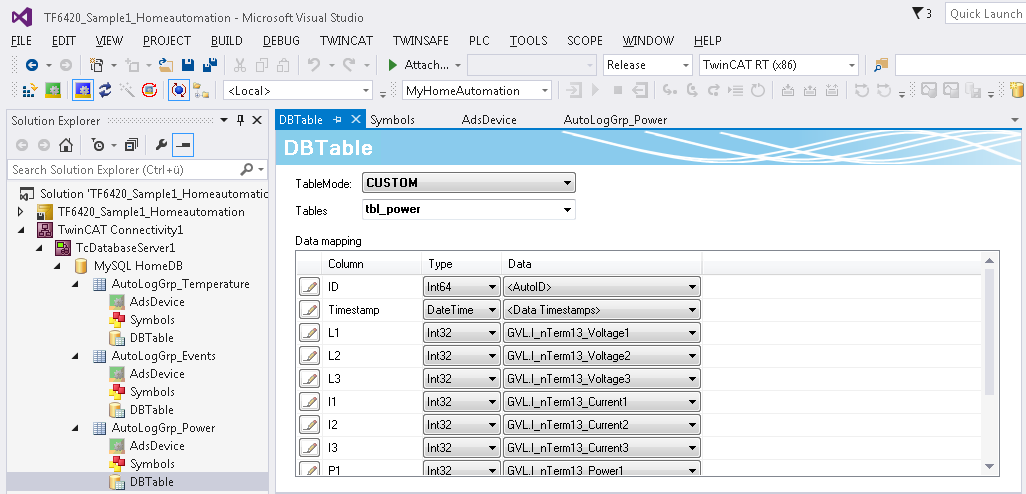Toggle TwinCAT target chooser blue-globe button
1026x494 pixels.
click(178, 90)
